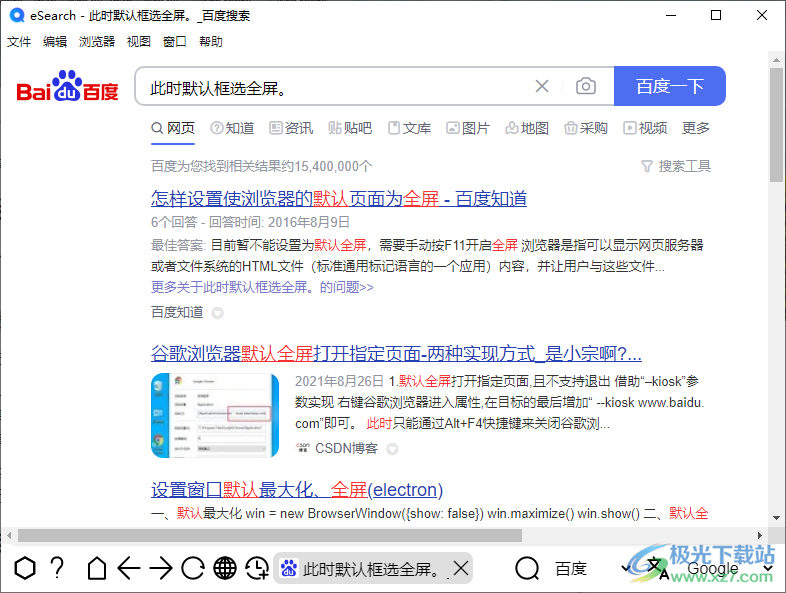Expand the arrow next to 百度知道 source
This screenshot has width=786, height=593.
217,313
